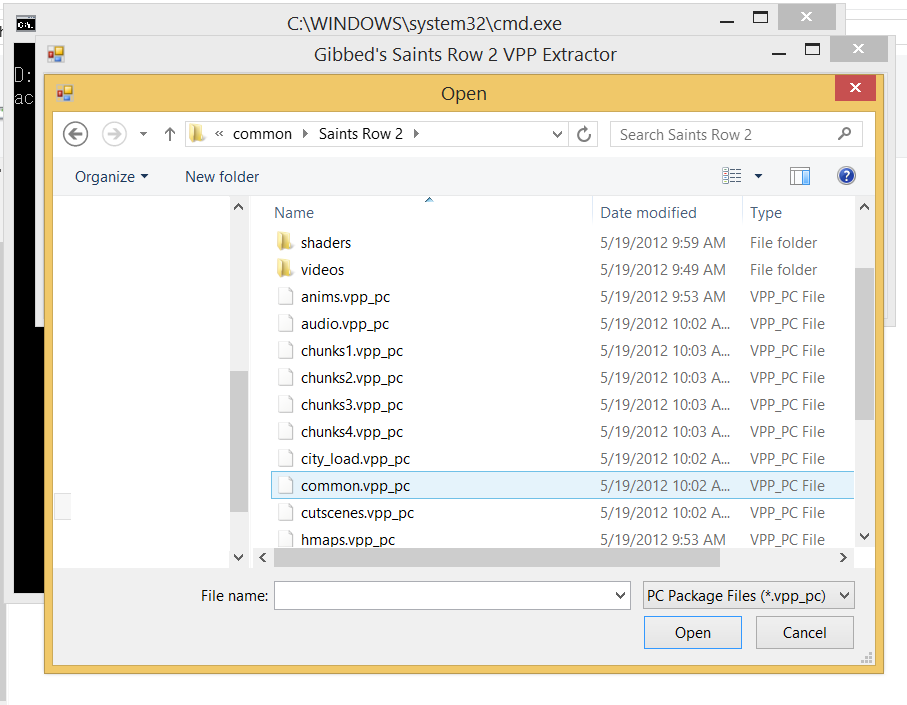This screenshot has height=705, width=907.
Task: Open the recent locations dropdown arrow
Action: click(x=143, y=134)
